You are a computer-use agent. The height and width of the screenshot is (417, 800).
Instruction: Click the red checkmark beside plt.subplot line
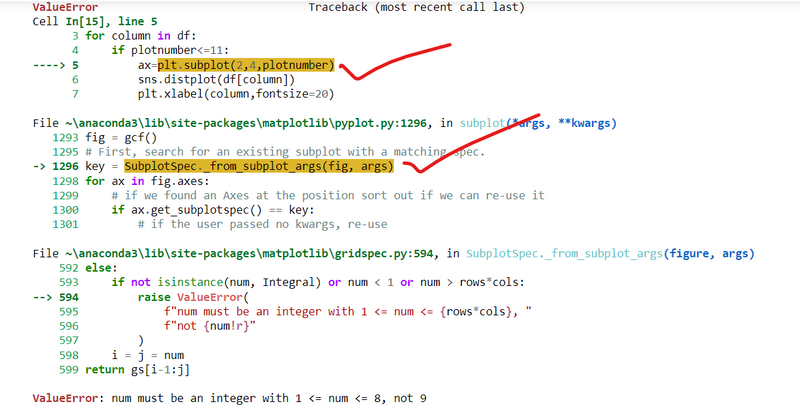[x=395, y=70]
